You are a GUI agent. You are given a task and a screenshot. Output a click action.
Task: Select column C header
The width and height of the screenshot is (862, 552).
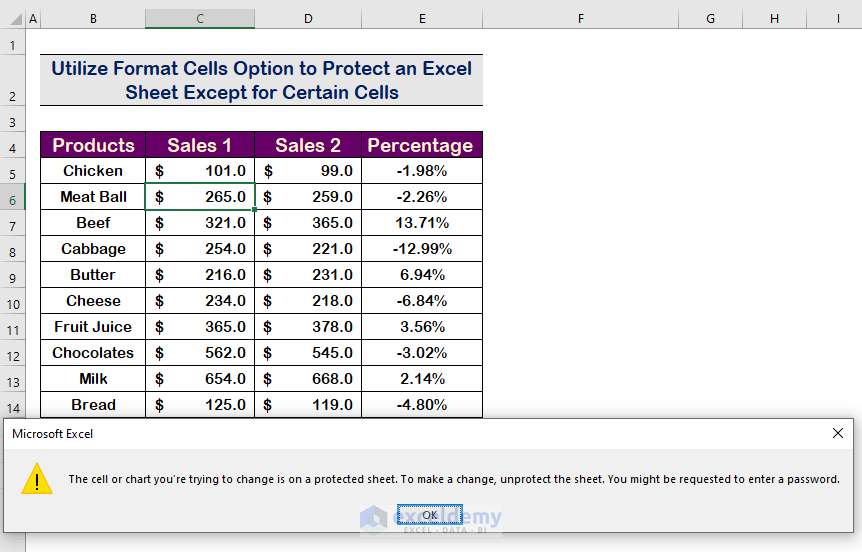pyautogui.click(x=200, y=18)
